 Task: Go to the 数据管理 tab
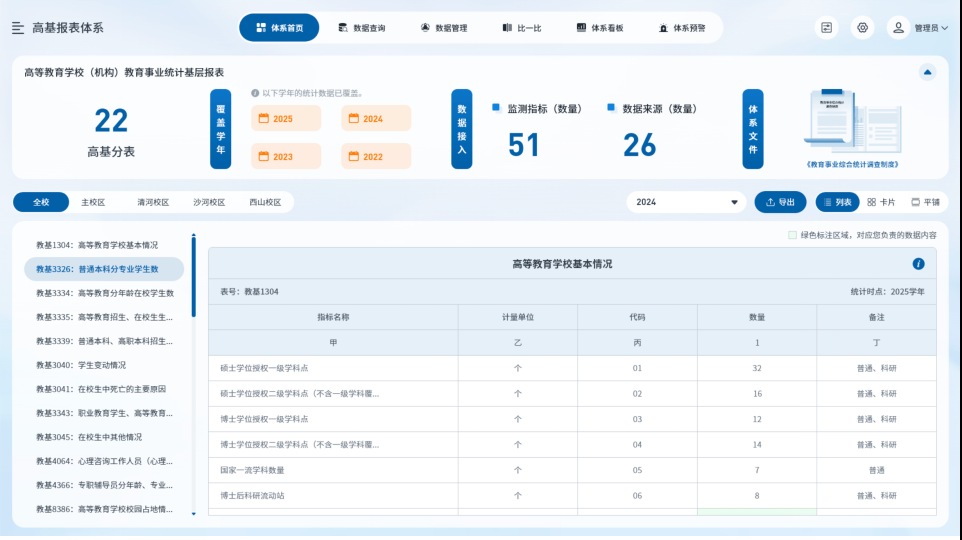tap(444, 28)
